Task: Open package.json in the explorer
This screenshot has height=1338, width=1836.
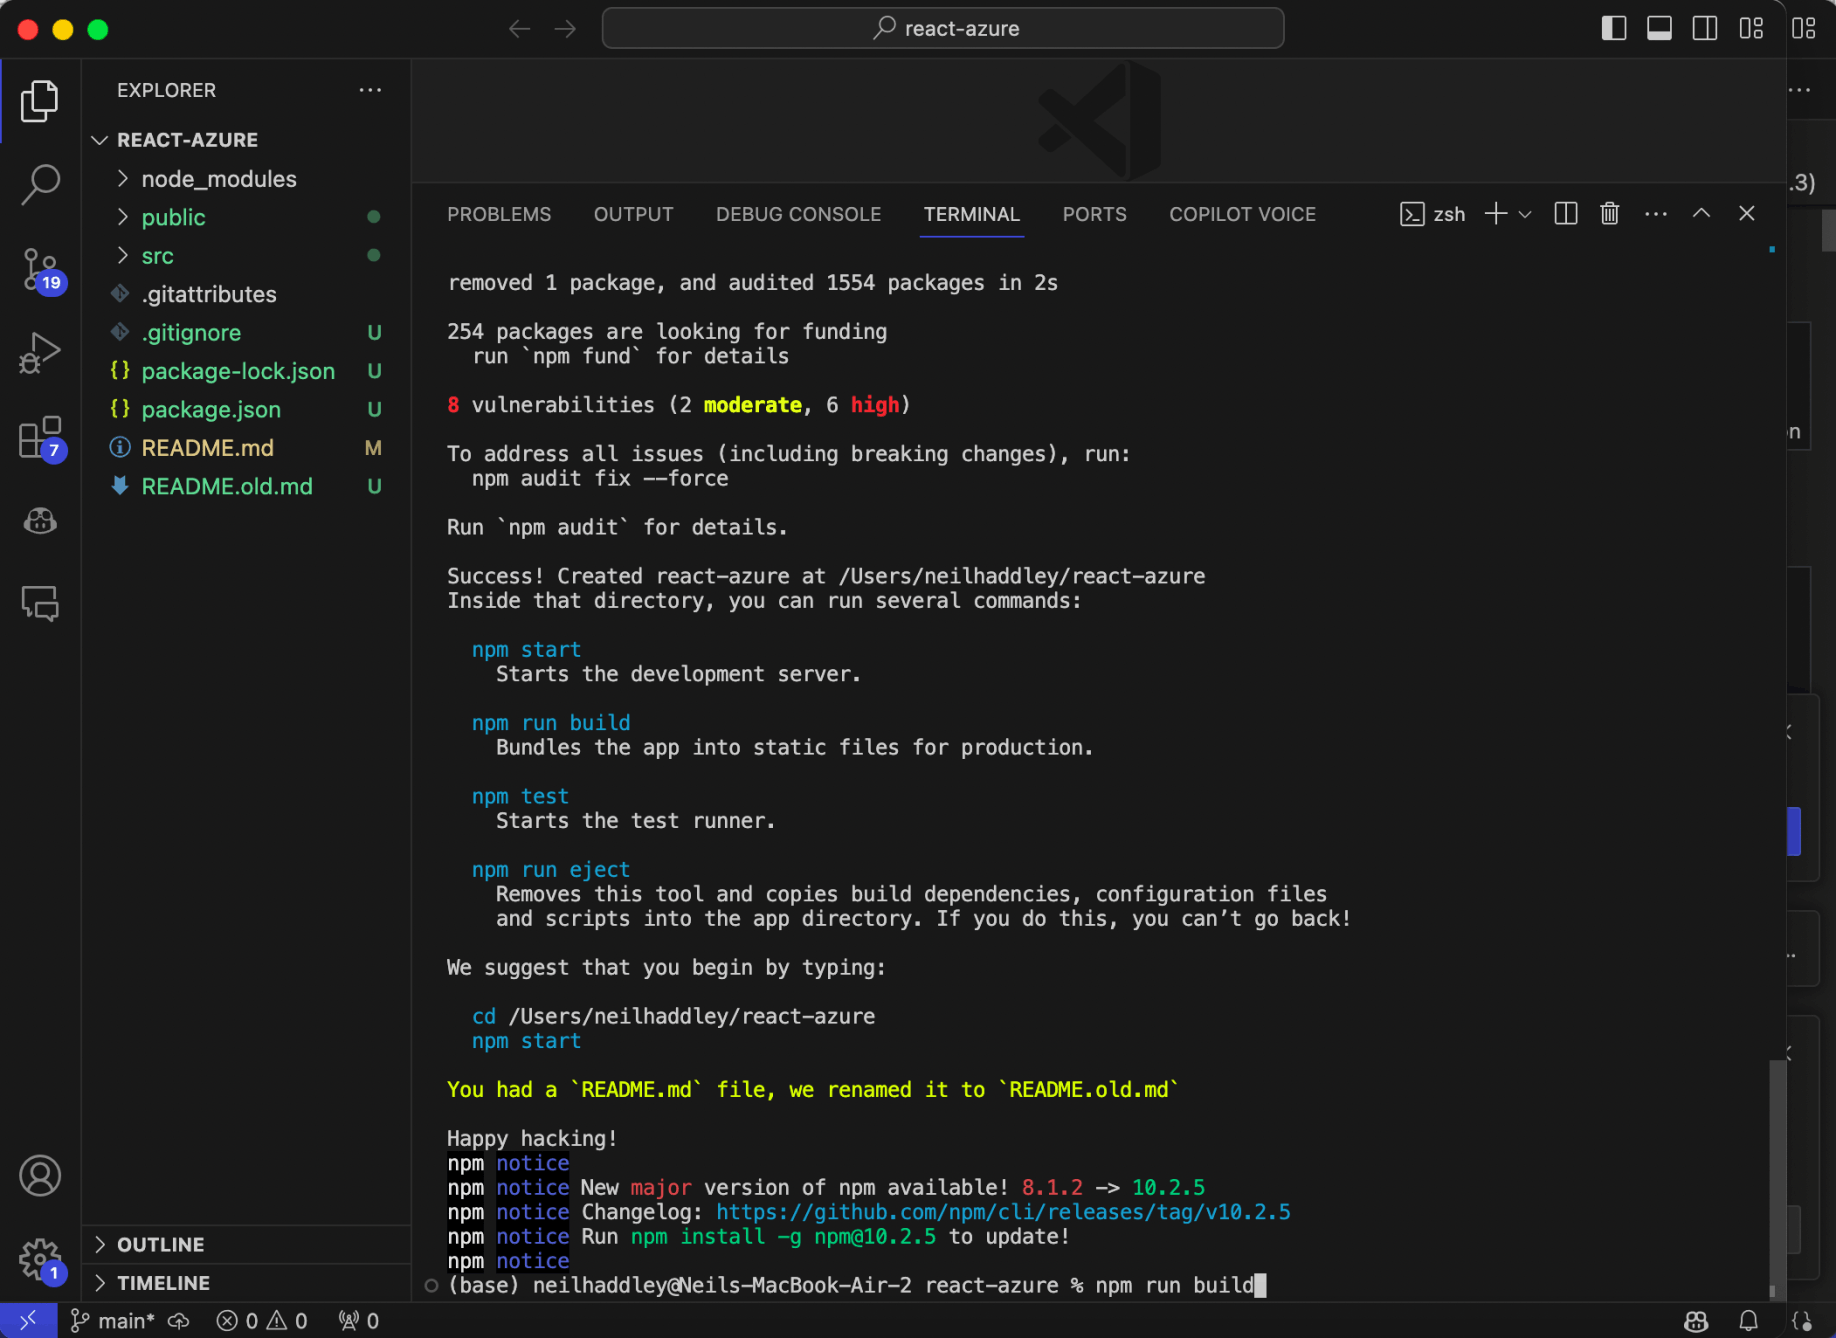Action: coord(211,409)
